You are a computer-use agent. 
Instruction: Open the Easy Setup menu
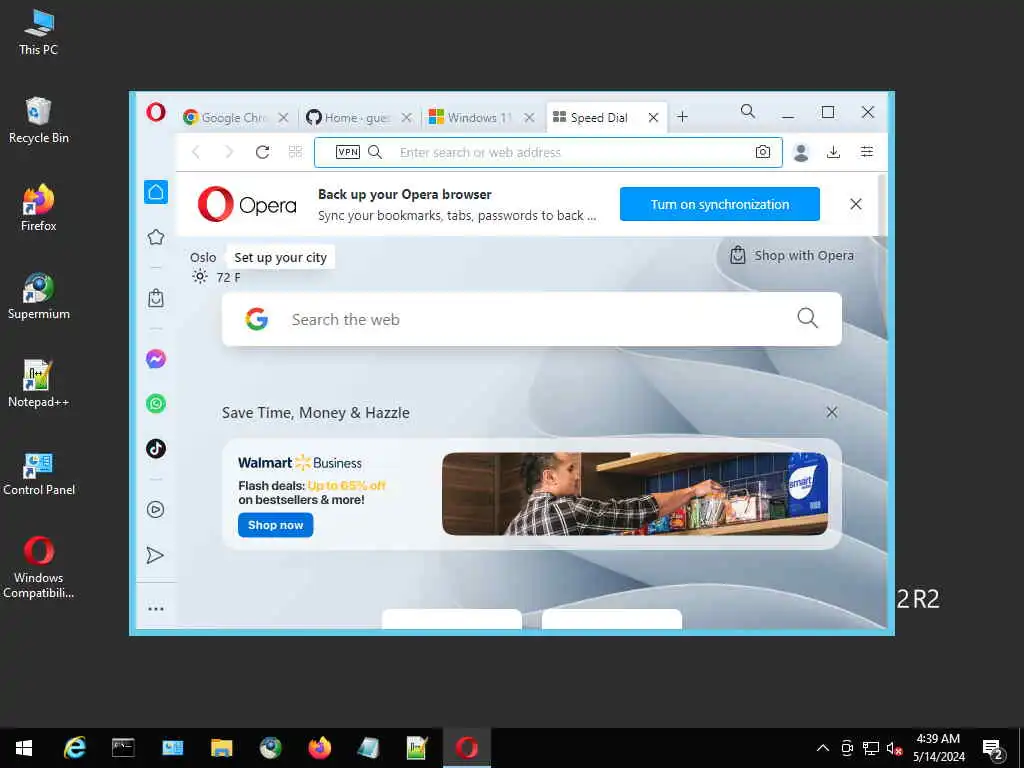(867, 152)
